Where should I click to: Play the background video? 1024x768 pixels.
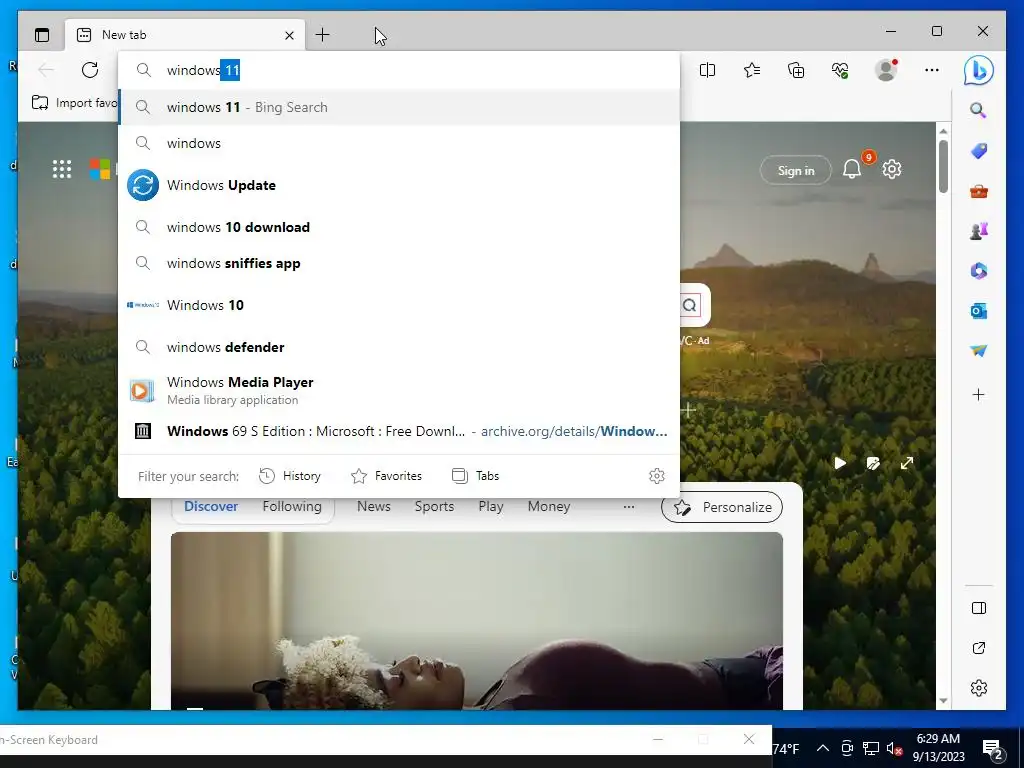(840, 463)
